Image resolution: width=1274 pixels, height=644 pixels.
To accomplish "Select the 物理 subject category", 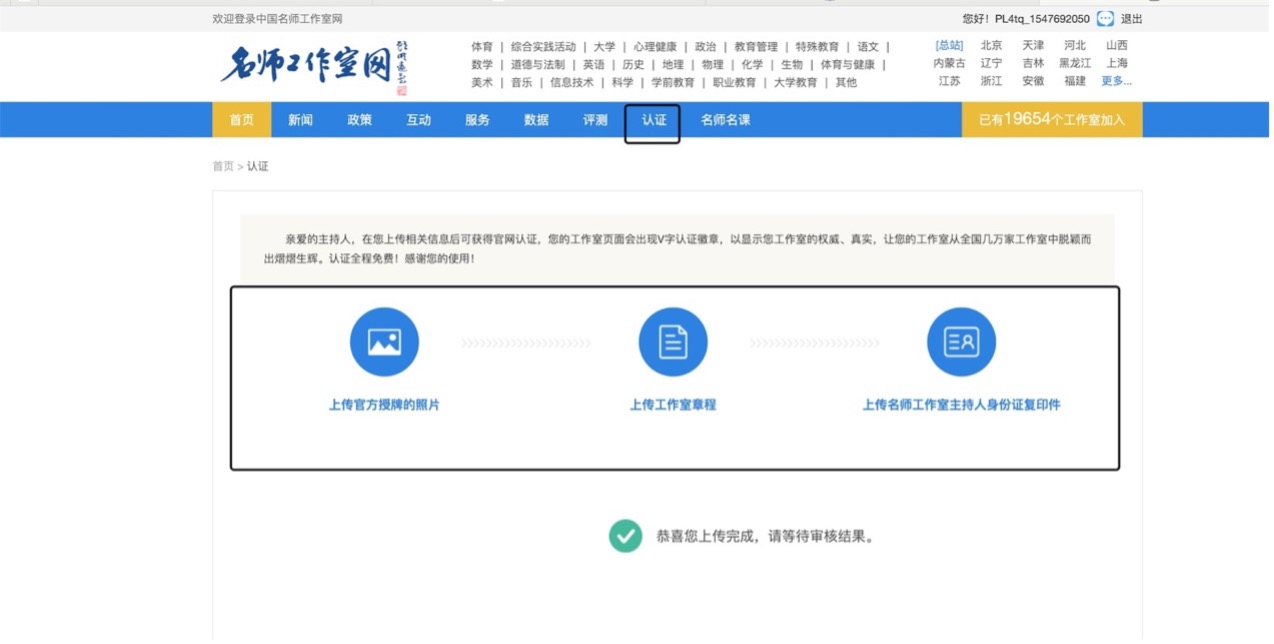I will coord(712,65).
